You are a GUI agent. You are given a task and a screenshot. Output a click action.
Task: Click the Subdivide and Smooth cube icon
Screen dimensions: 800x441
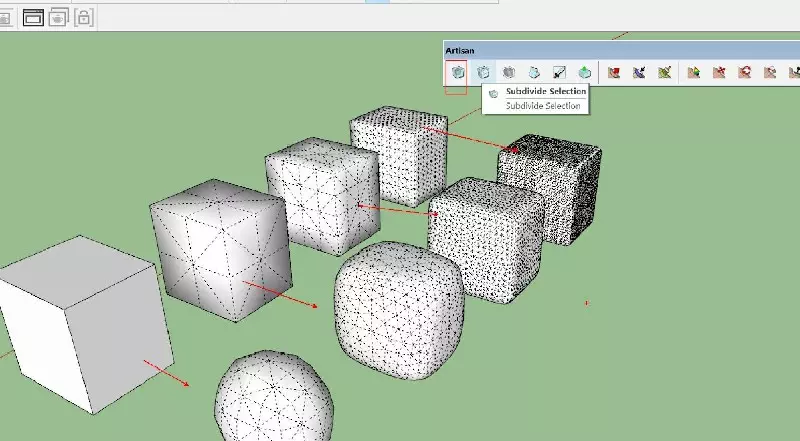[x=458, y=72]
